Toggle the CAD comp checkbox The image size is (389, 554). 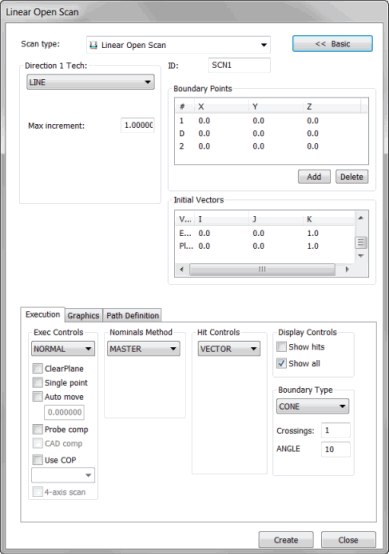click(x=37, y=443)
